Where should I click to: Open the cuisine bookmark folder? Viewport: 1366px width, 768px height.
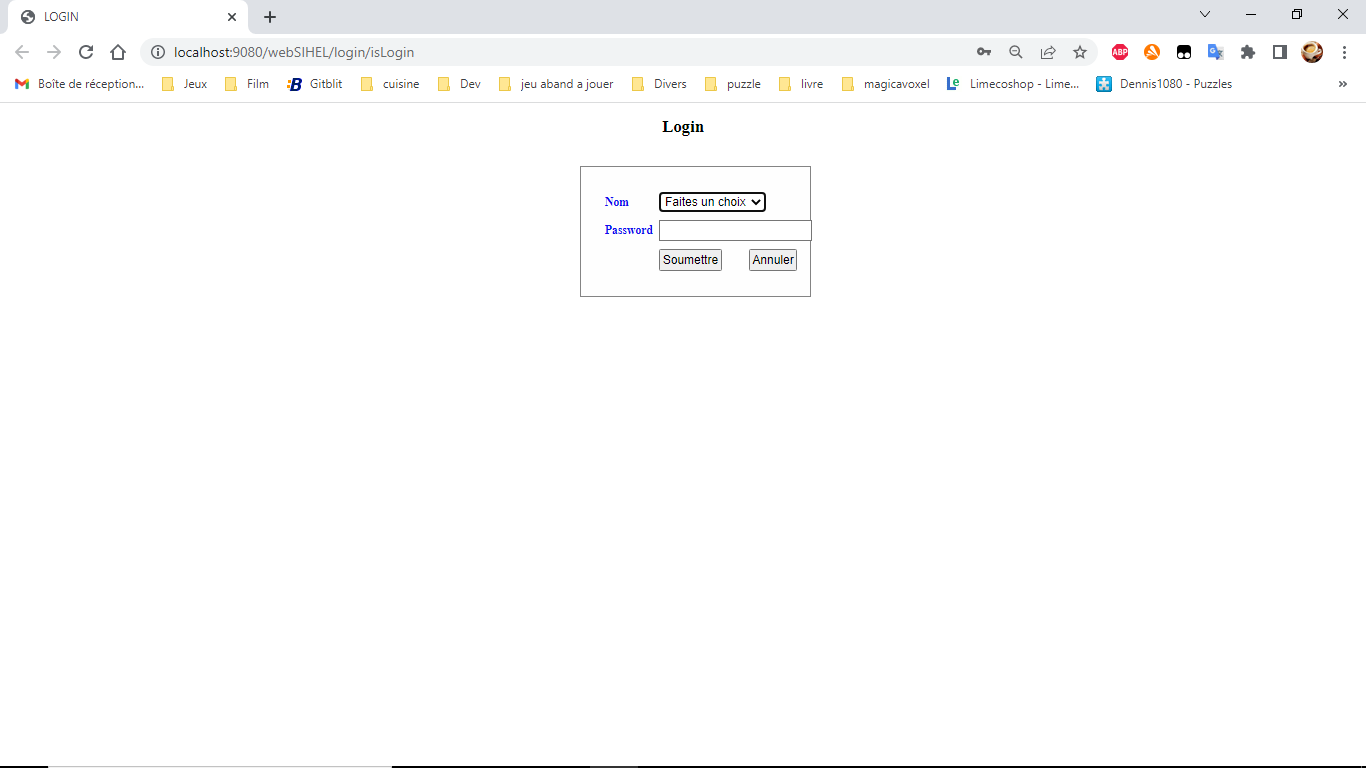(390, 84)
